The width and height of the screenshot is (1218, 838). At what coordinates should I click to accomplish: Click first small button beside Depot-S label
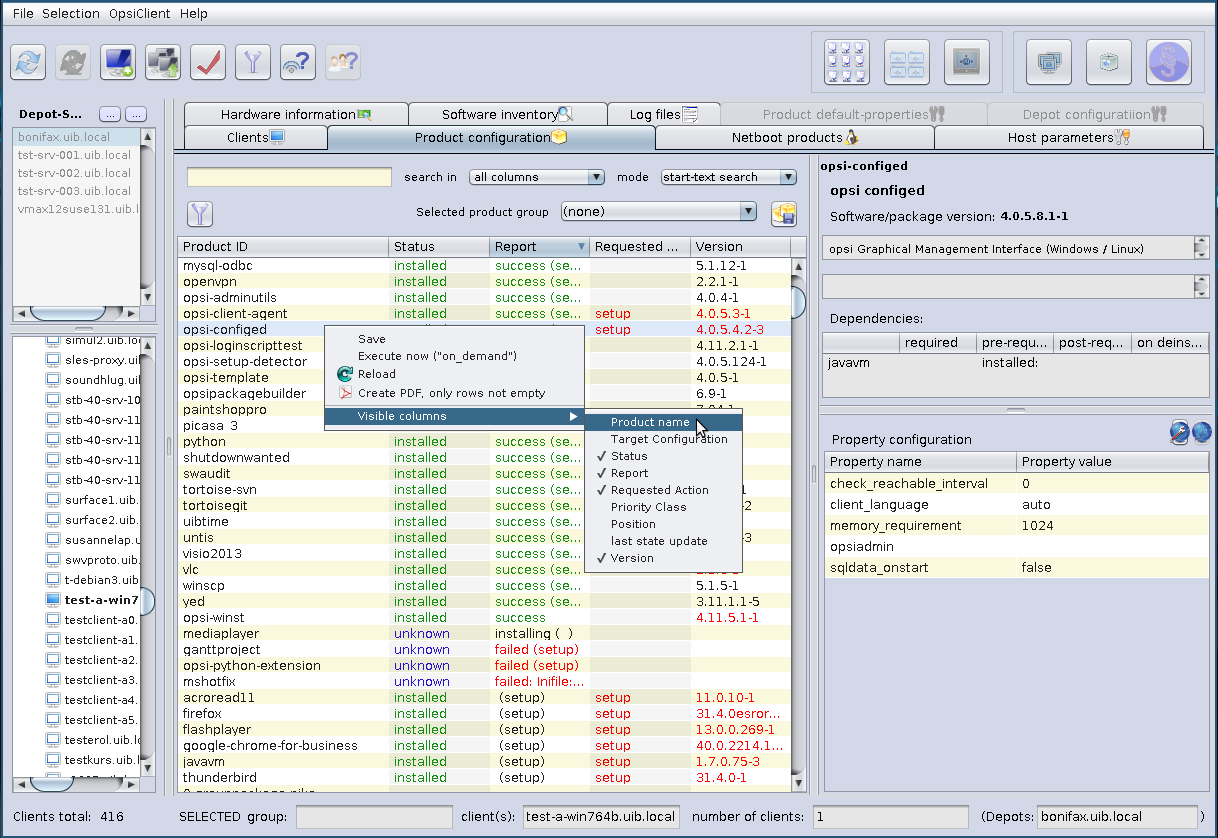tap(110, 114)
